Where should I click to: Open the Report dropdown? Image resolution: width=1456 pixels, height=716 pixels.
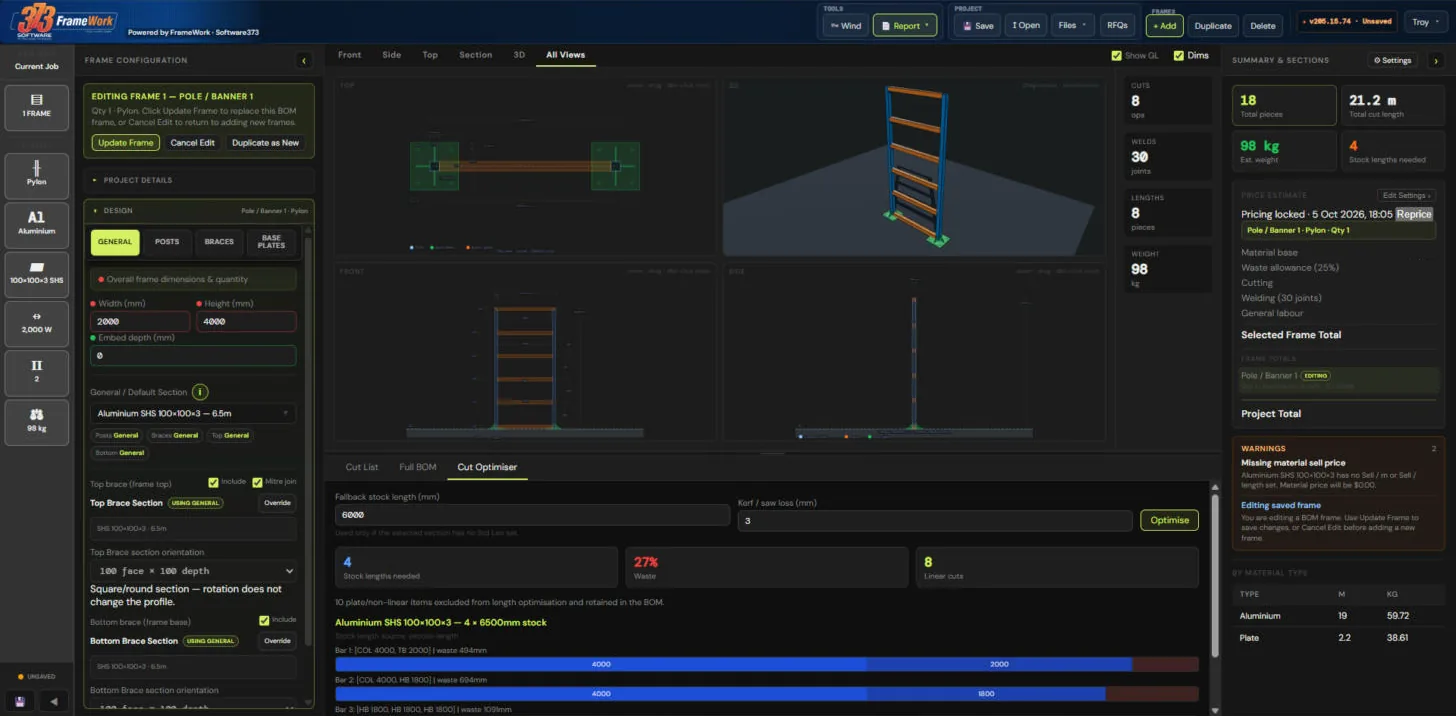coord(905,25)
